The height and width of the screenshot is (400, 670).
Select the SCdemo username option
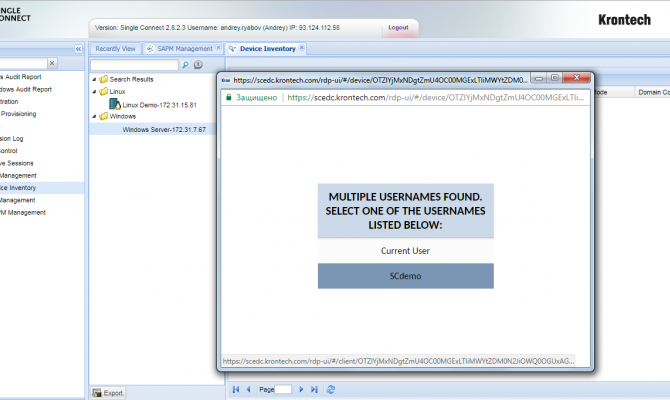tap(406, 276)
